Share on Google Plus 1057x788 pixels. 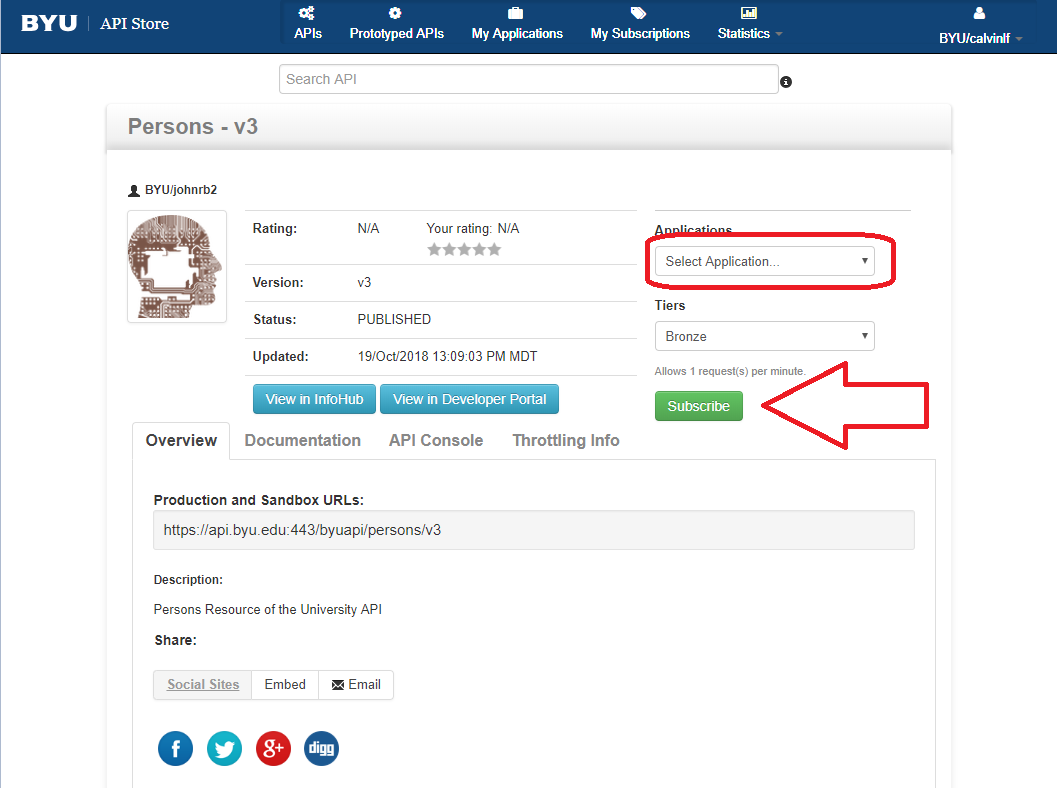click(273, 748)
